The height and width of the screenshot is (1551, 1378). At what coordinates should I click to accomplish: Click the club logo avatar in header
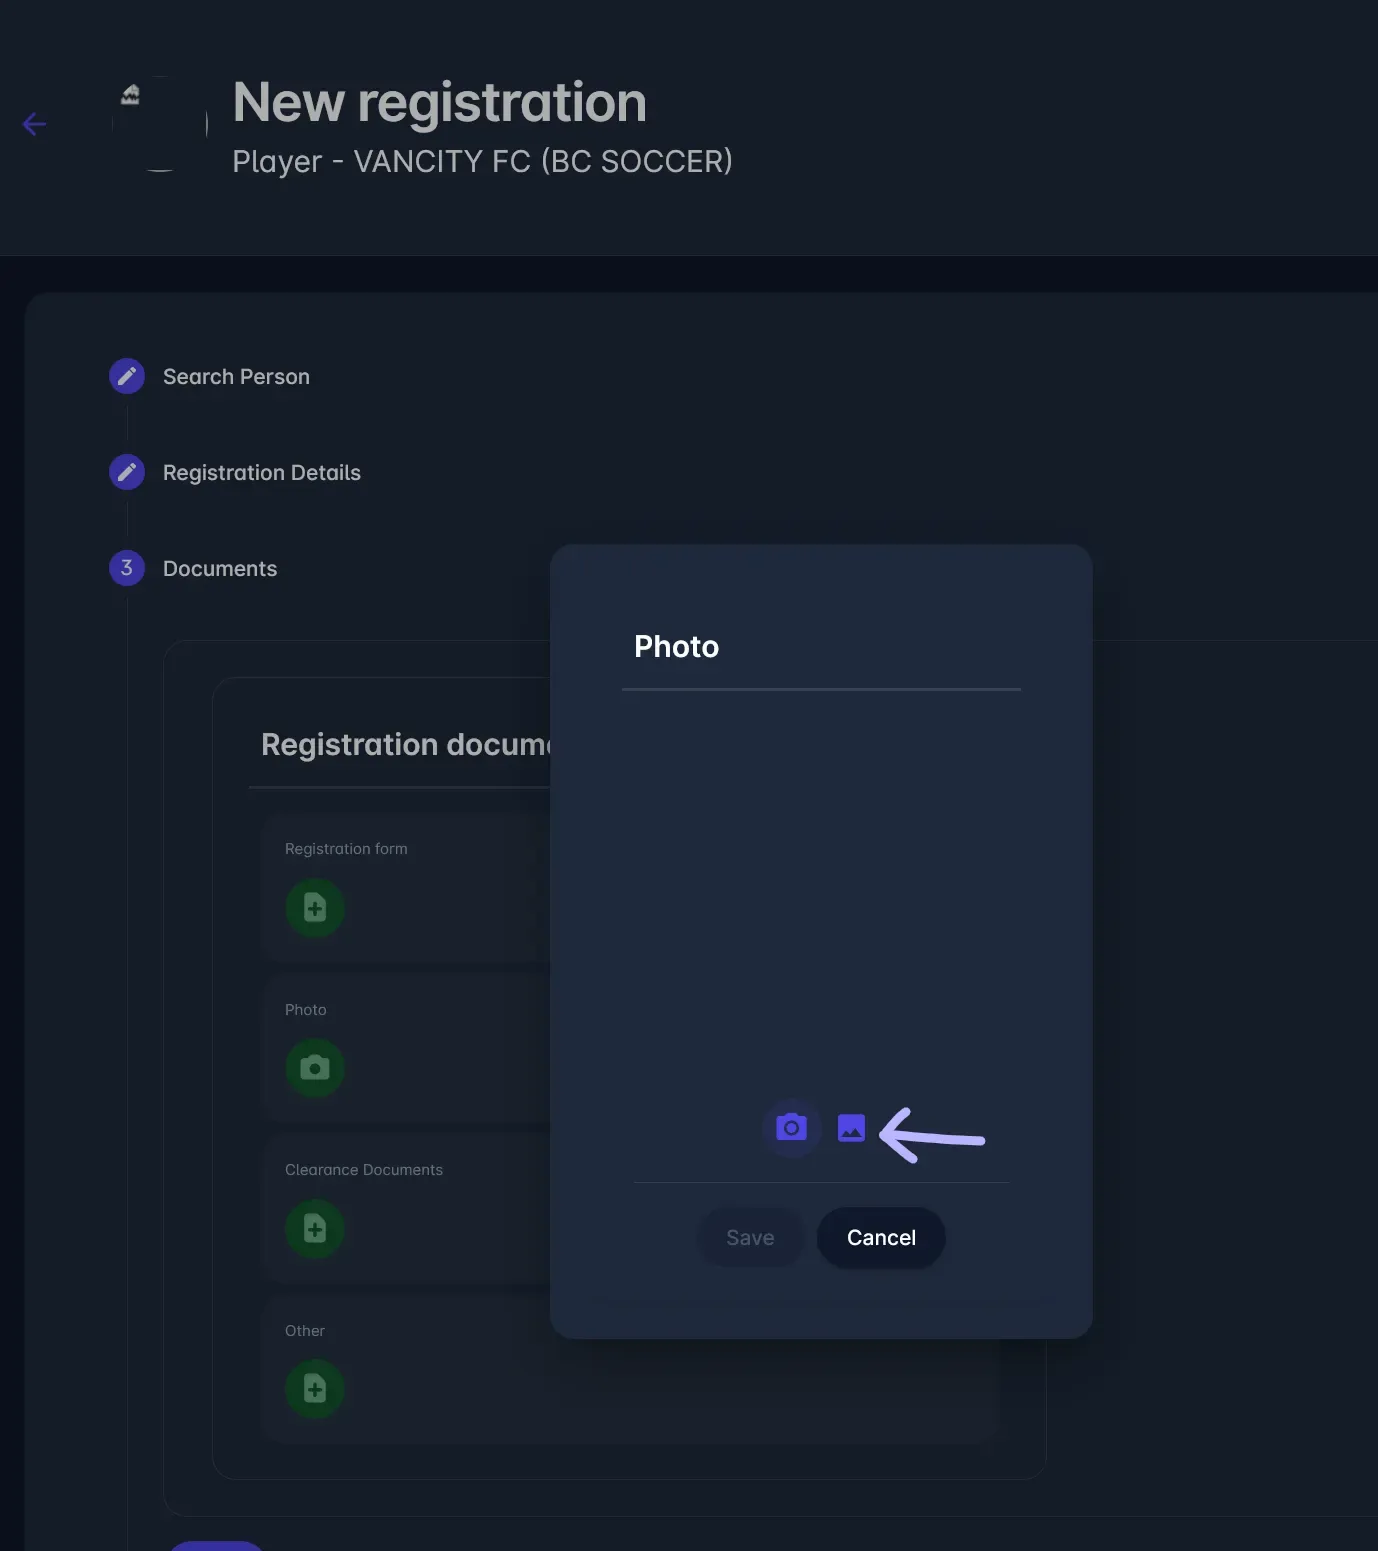tap(159, 124)
